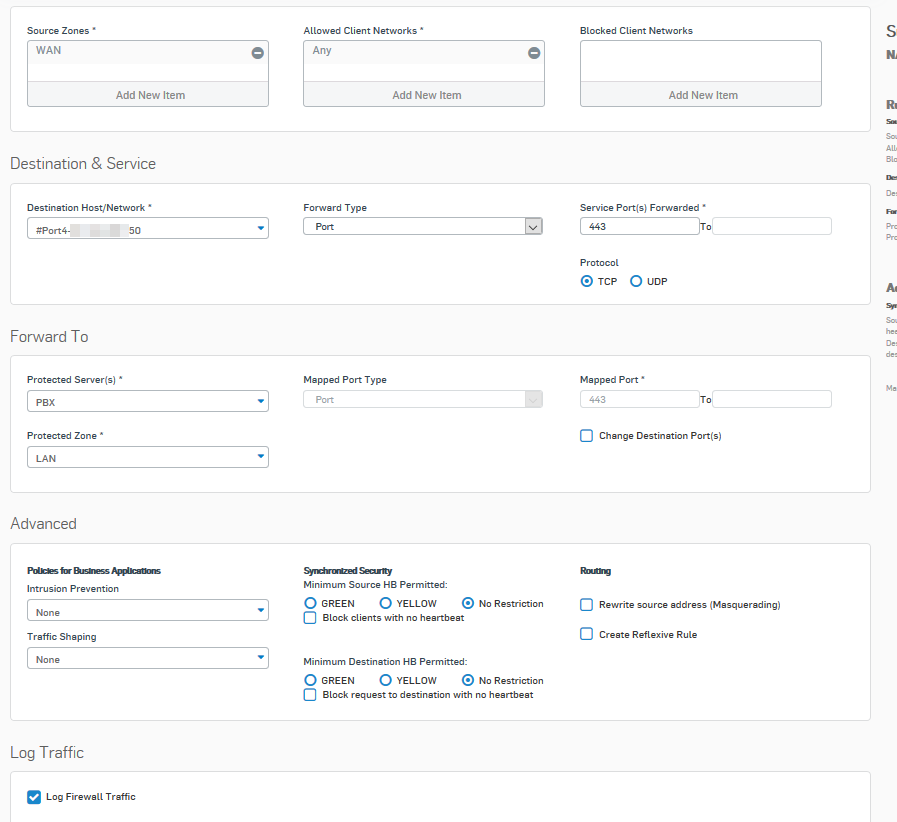Check Block request to destination with no heartbeat
Viewport: 897px width, 822px height.
[310, 695]
